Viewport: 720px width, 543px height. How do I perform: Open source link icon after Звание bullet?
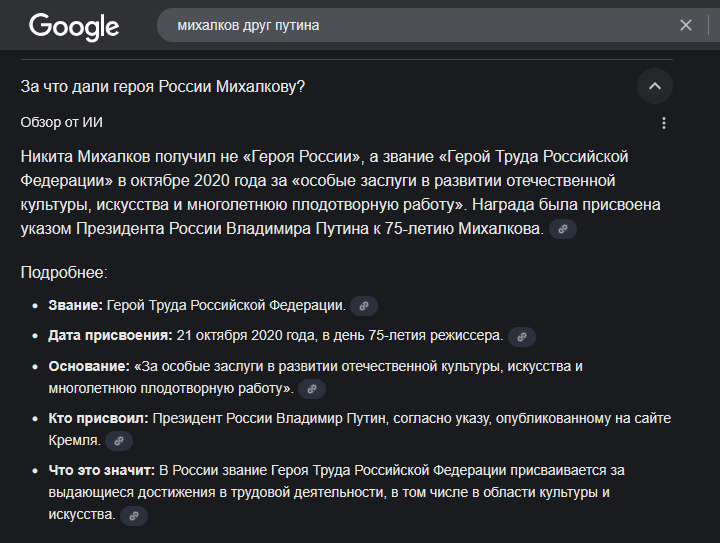click(364, 306)
